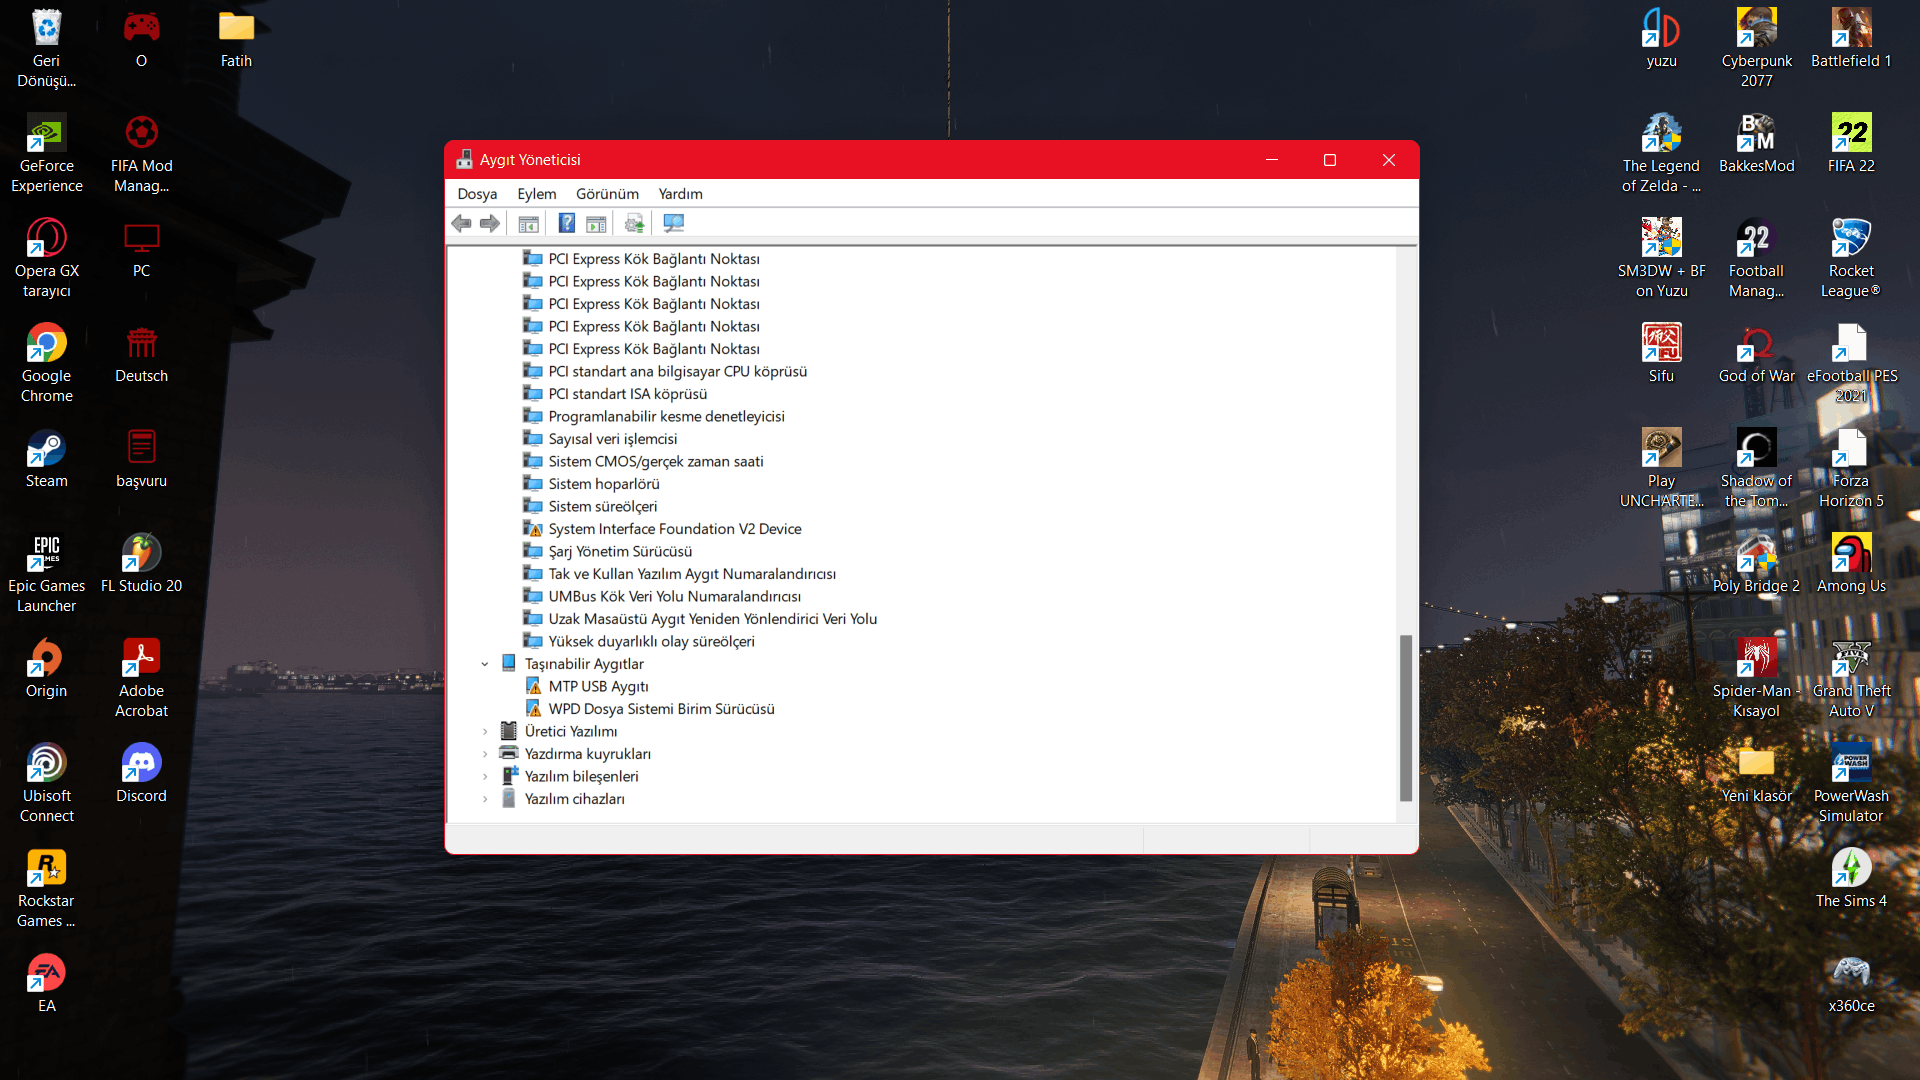Toggle the action pane toolbar icon
Image resolution: width=1920 pixels, height=1080 pixels.
pyautogui.click(x=596, y=224)
